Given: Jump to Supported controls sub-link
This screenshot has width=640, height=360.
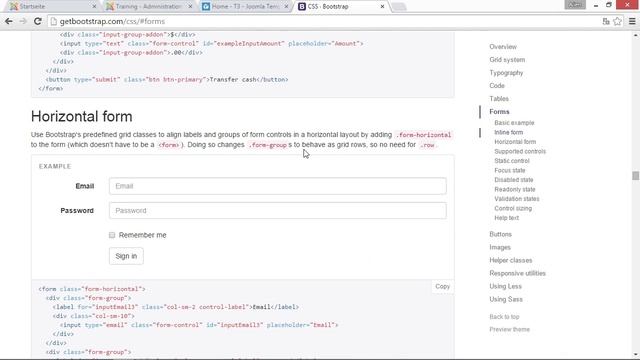Looking at the screenshot, I should (x=520, y=151).
